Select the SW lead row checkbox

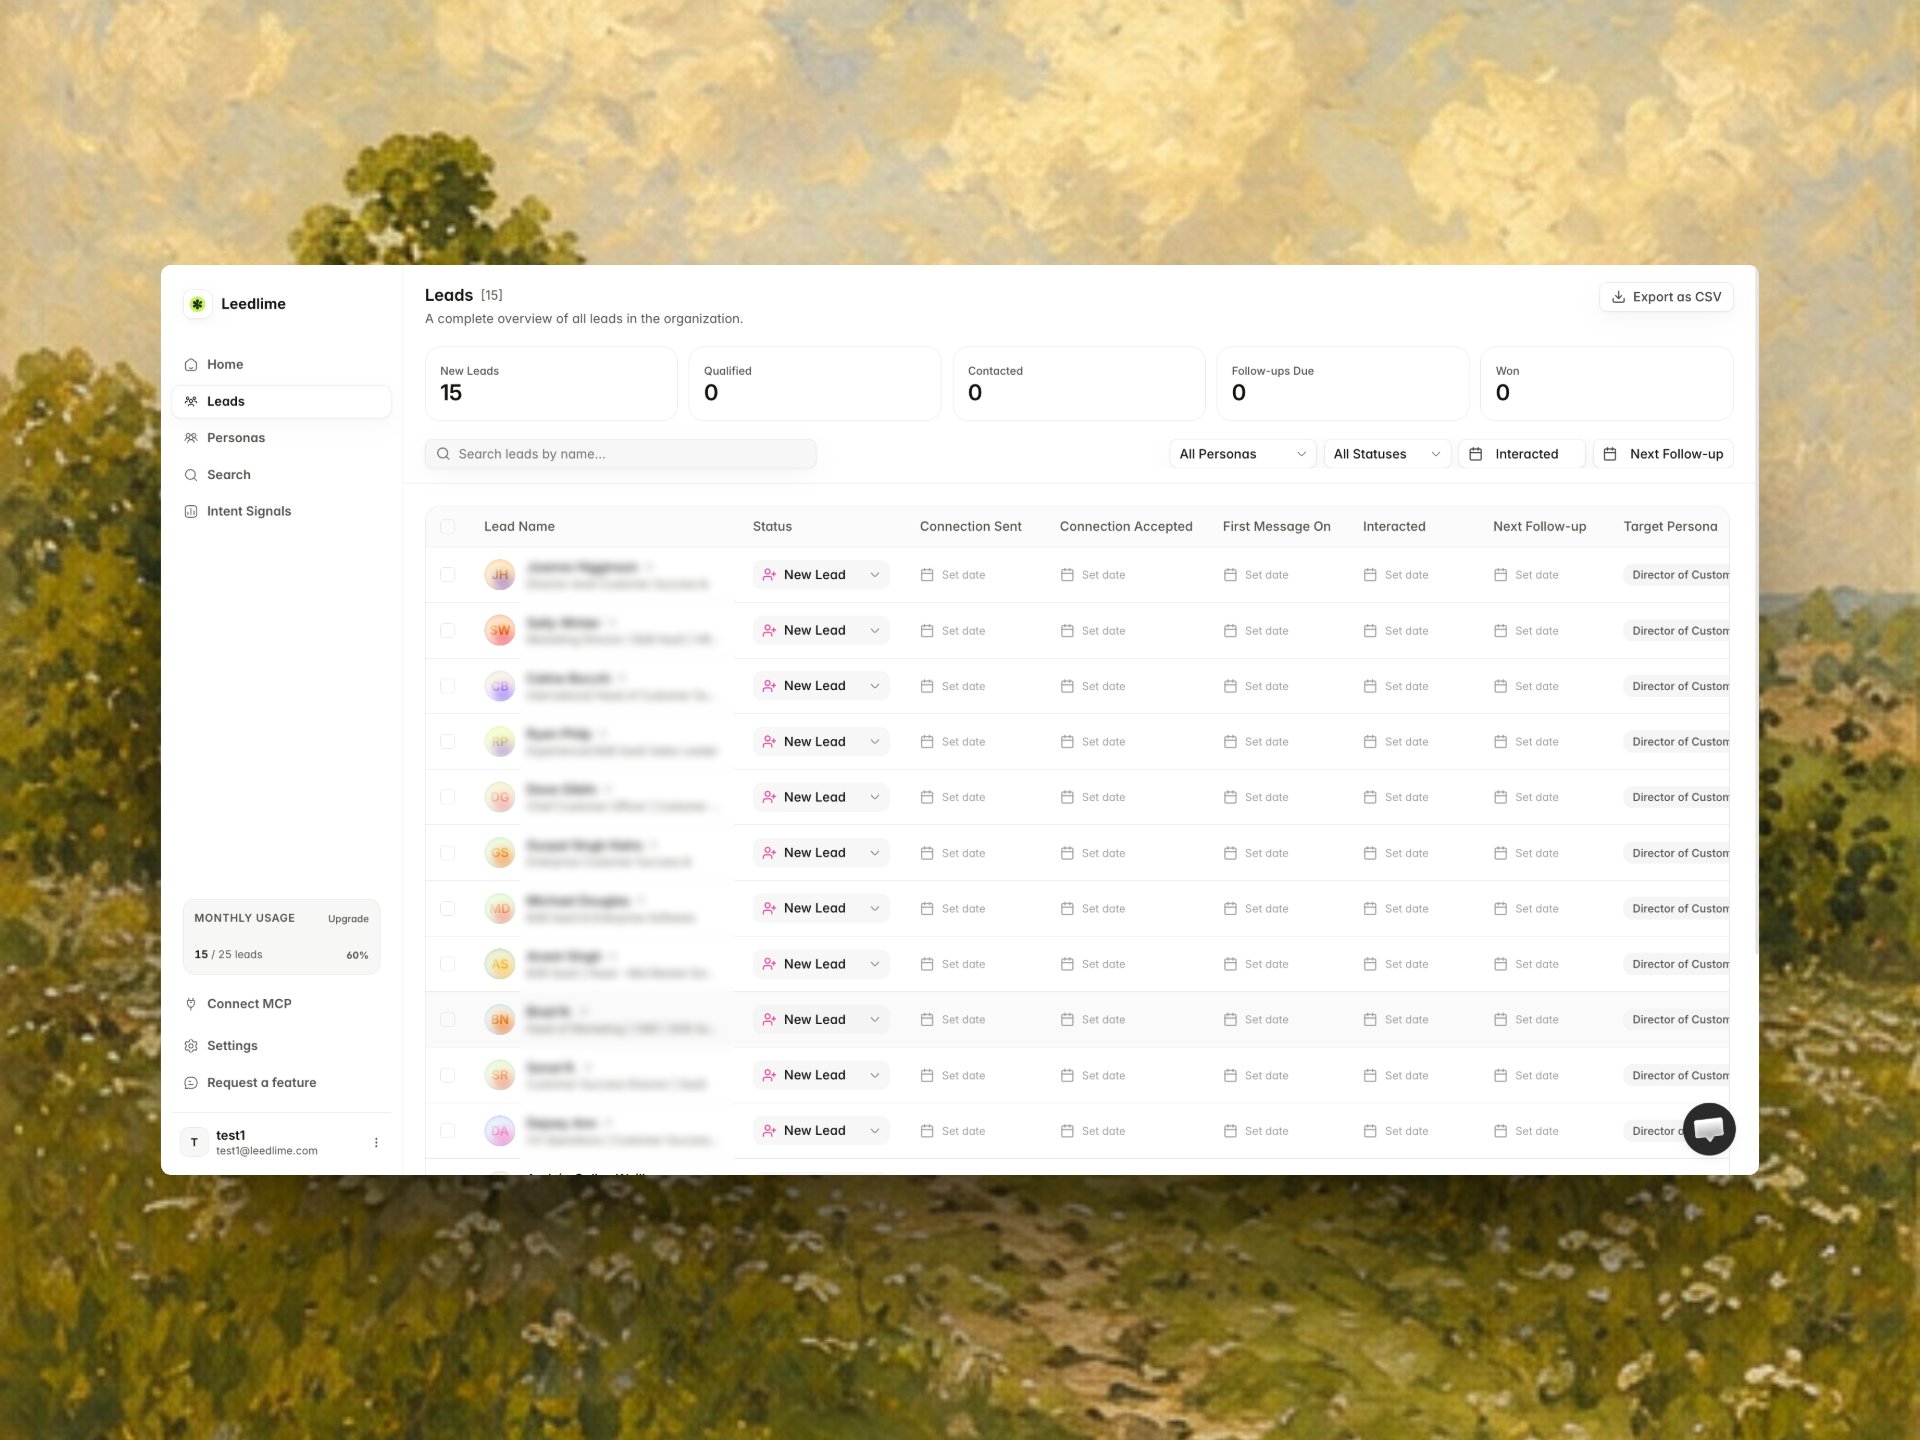click(447, 630)
